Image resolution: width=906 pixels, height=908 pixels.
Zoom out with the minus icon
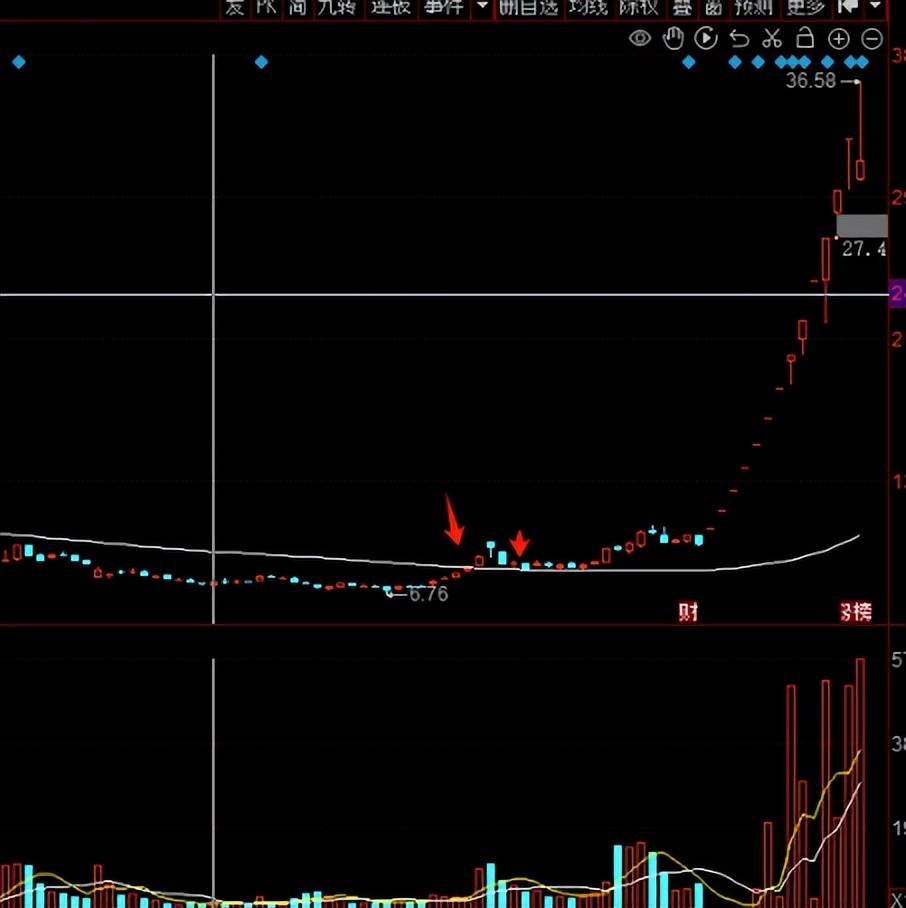(872, 39)
